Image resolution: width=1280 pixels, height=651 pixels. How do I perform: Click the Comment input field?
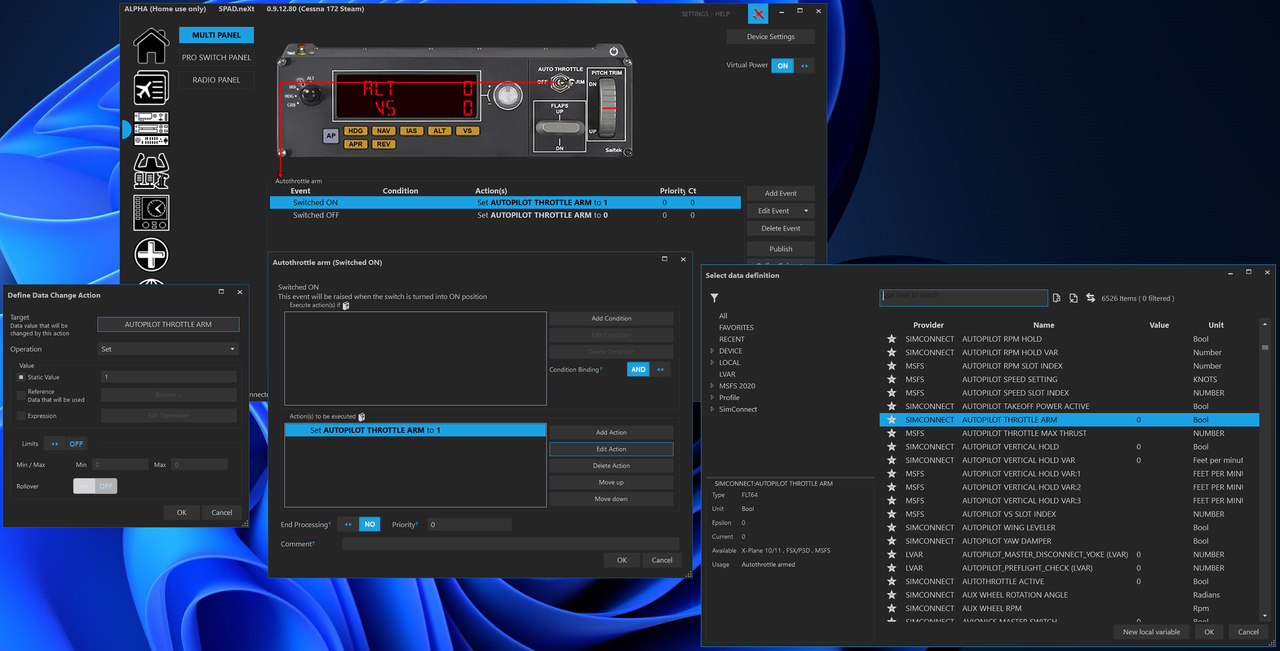[510, 544]
